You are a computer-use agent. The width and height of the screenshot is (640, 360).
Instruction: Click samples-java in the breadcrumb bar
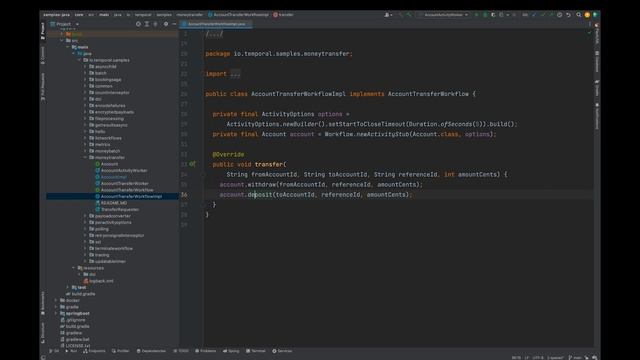coord(56,15)
